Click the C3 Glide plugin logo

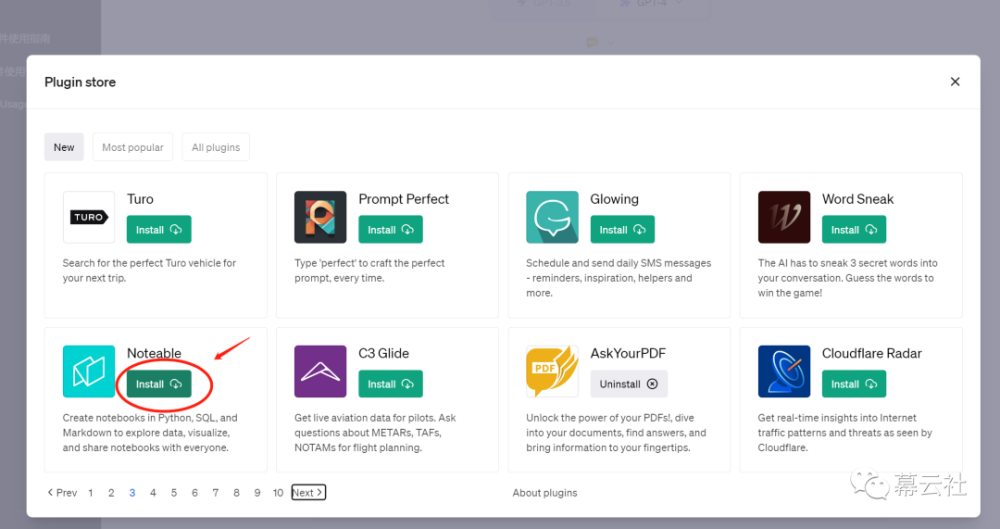click(x=320, y=371)
